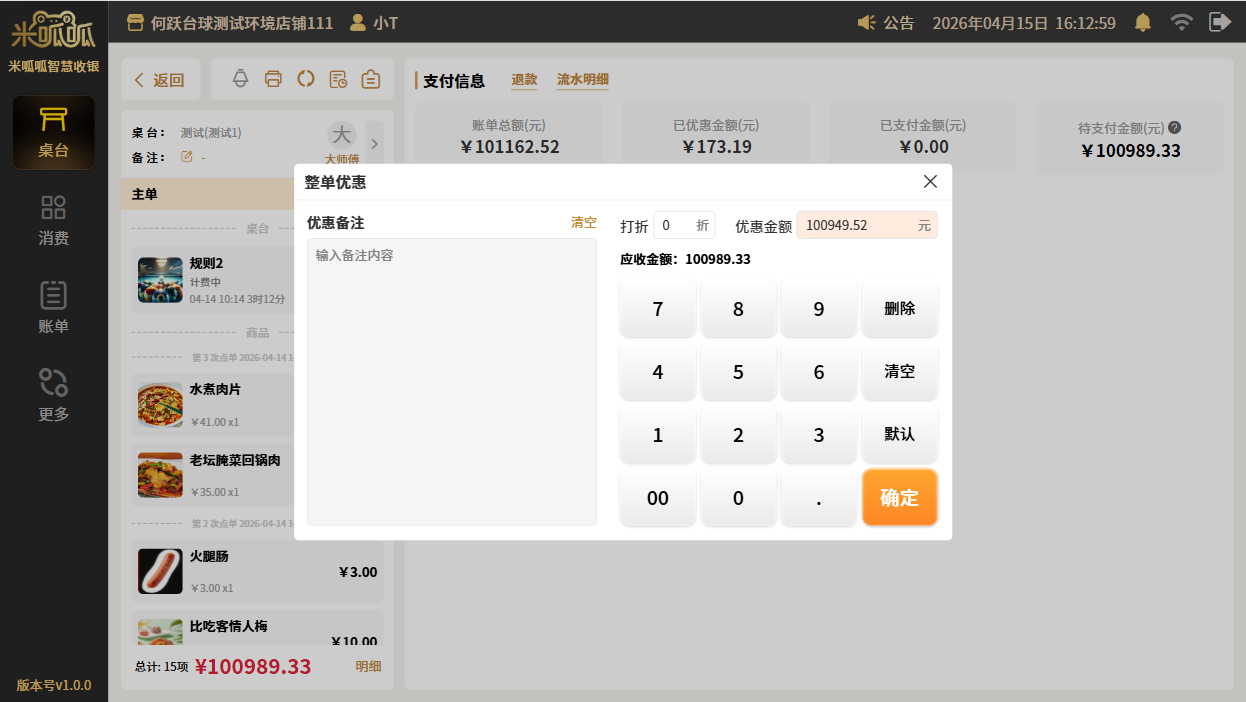This screenshot has width=1246, height=702.
Task: Click the 打折 discount input field
Action: click(x=672, y=226)
